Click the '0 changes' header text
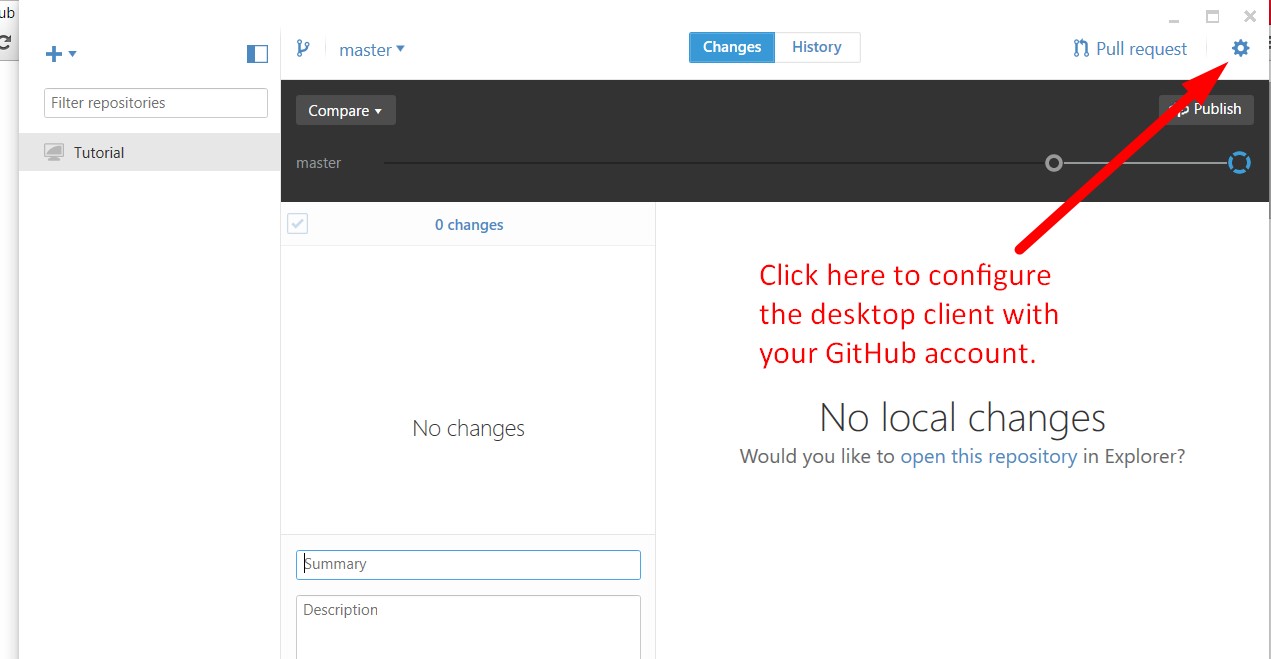This screenshot has height=659, width=1271. 469,225
